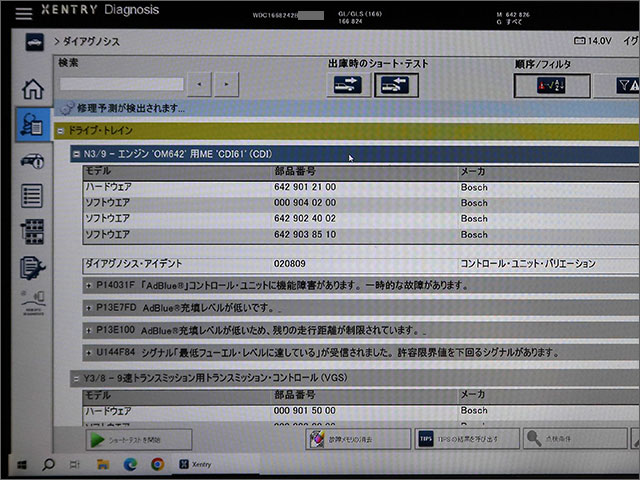Click diagnosis ident value 020809
Image resolution: width=640 pixels, height=480 pixels.
click(289, 264)
